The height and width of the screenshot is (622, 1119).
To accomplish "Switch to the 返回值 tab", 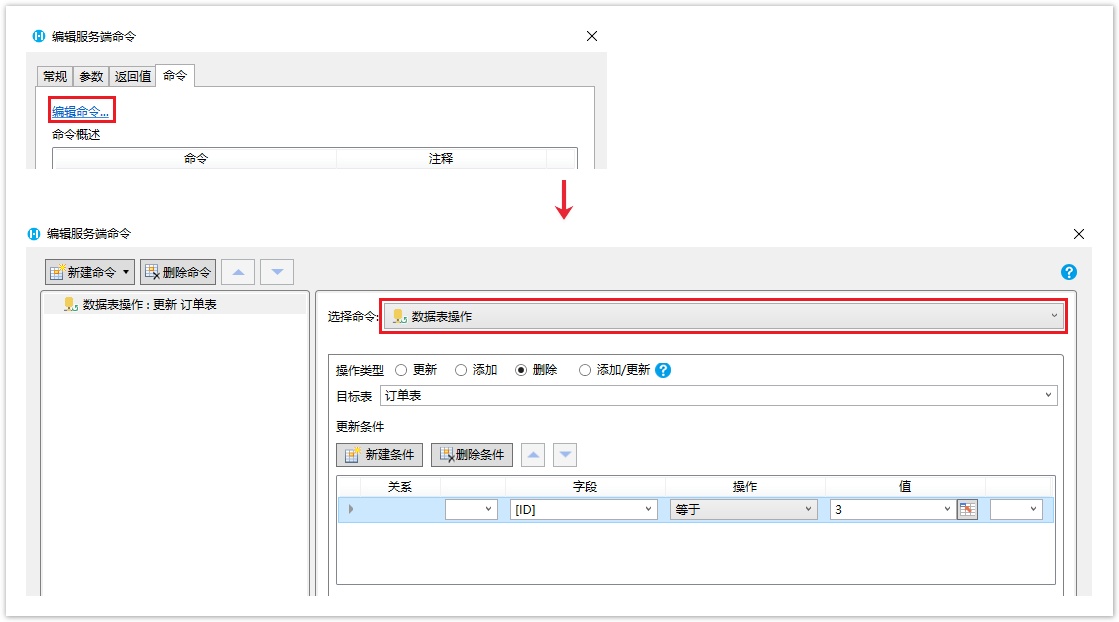I will pos(133,76).
